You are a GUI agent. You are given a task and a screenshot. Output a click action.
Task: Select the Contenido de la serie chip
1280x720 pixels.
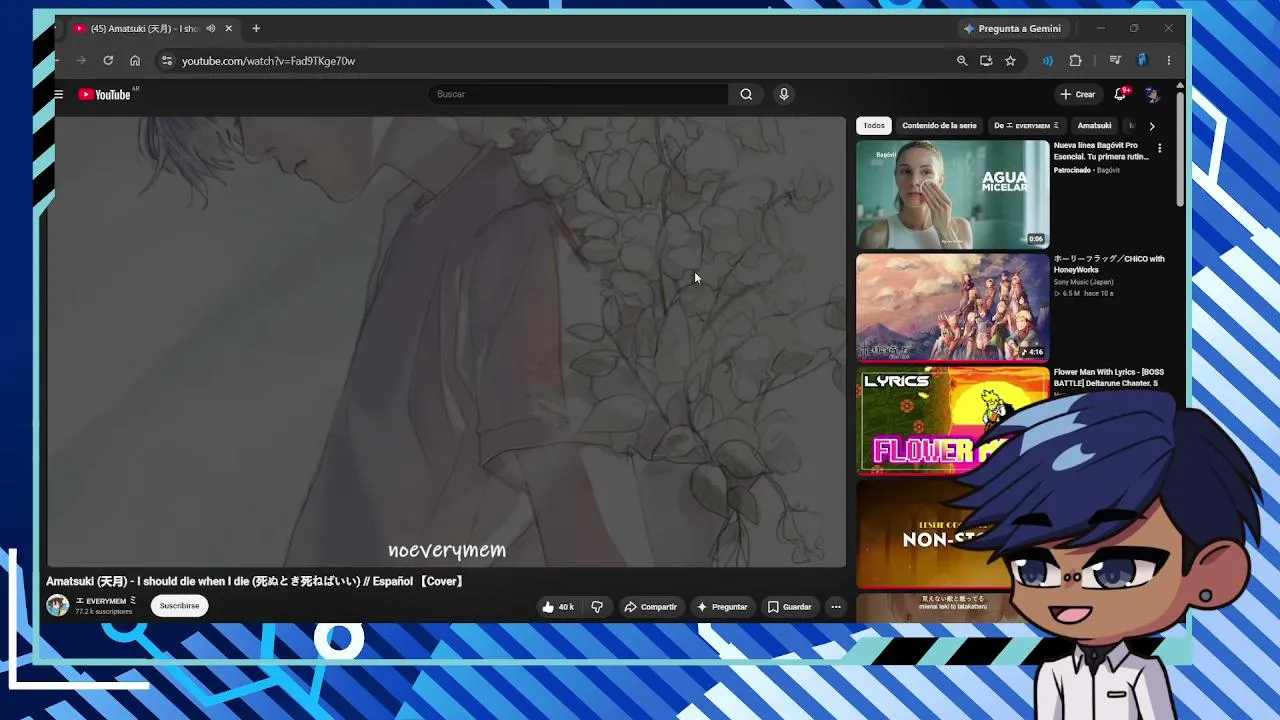[939, 126]
